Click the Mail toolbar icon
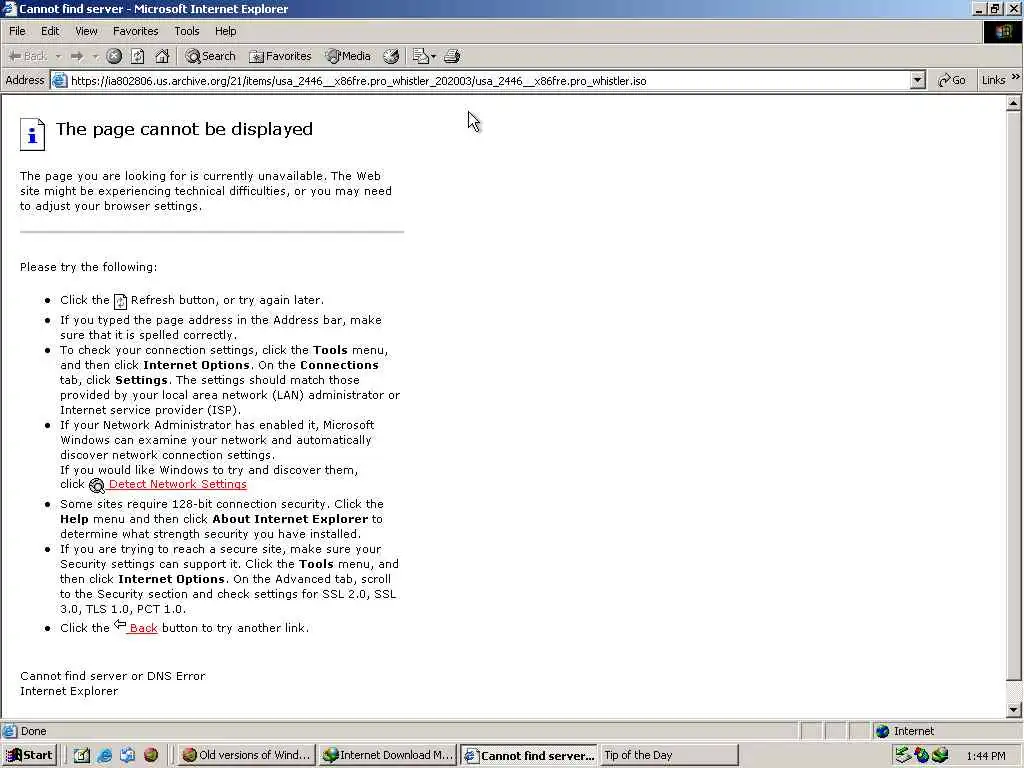This screenshot has height=768, width=1024. [x=420, y=56]
